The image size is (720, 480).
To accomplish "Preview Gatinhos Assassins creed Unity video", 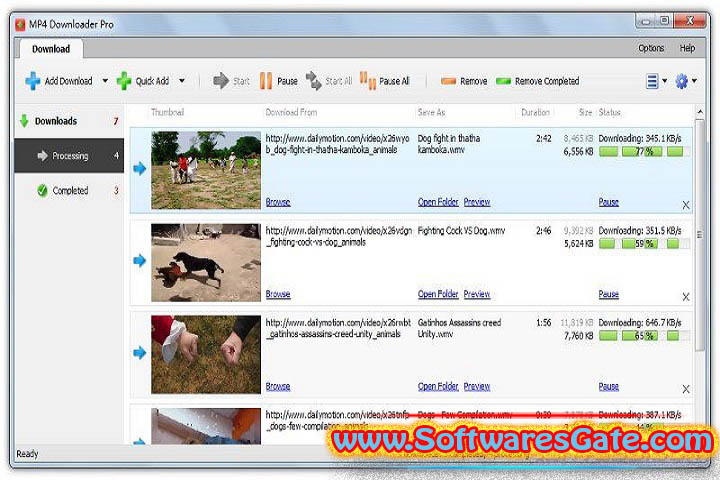I will [x=477, y=387].
